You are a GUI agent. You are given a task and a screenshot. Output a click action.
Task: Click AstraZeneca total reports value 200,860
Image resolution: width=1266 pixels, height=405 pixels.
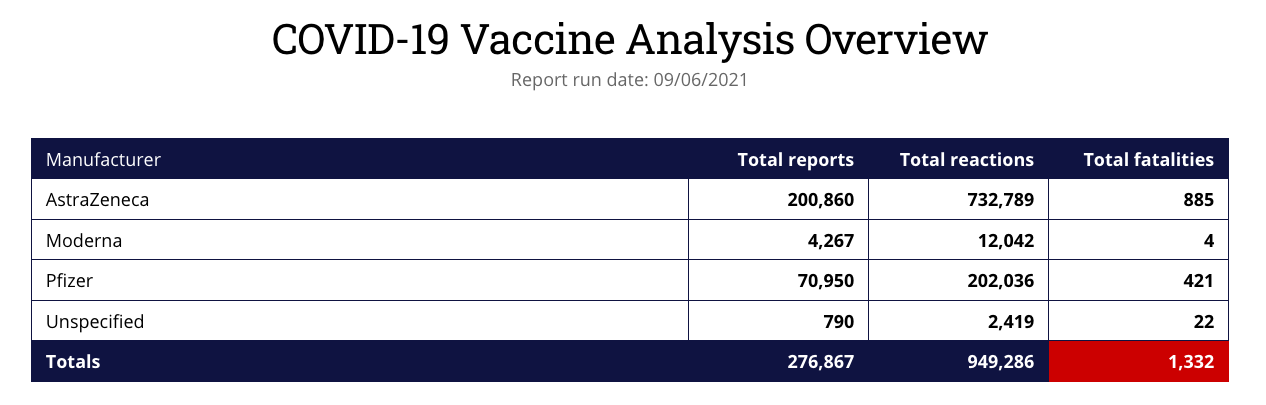(x=820, y=200)
